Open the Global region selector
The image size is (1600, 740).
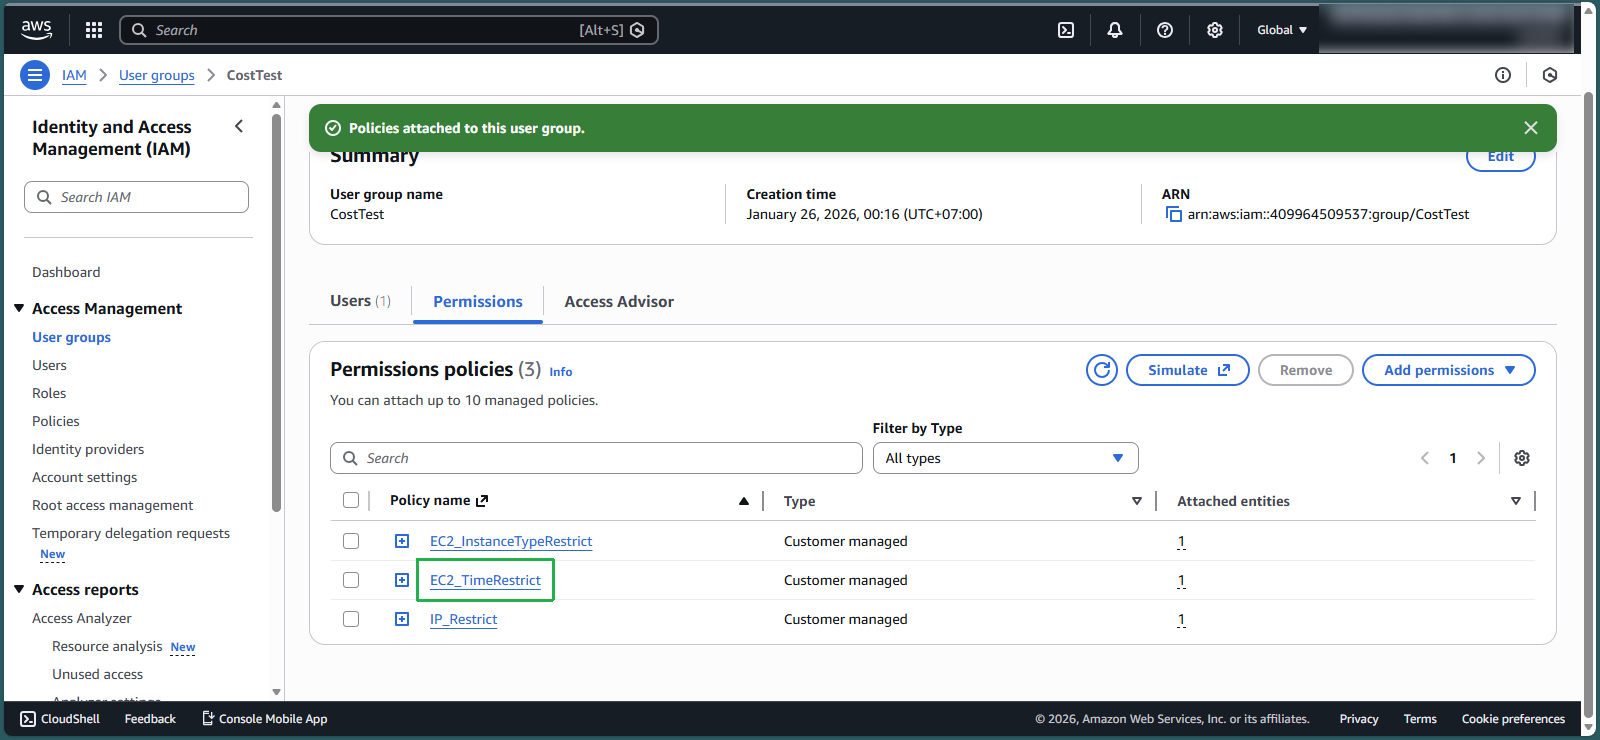click(x=1282, y=30)
